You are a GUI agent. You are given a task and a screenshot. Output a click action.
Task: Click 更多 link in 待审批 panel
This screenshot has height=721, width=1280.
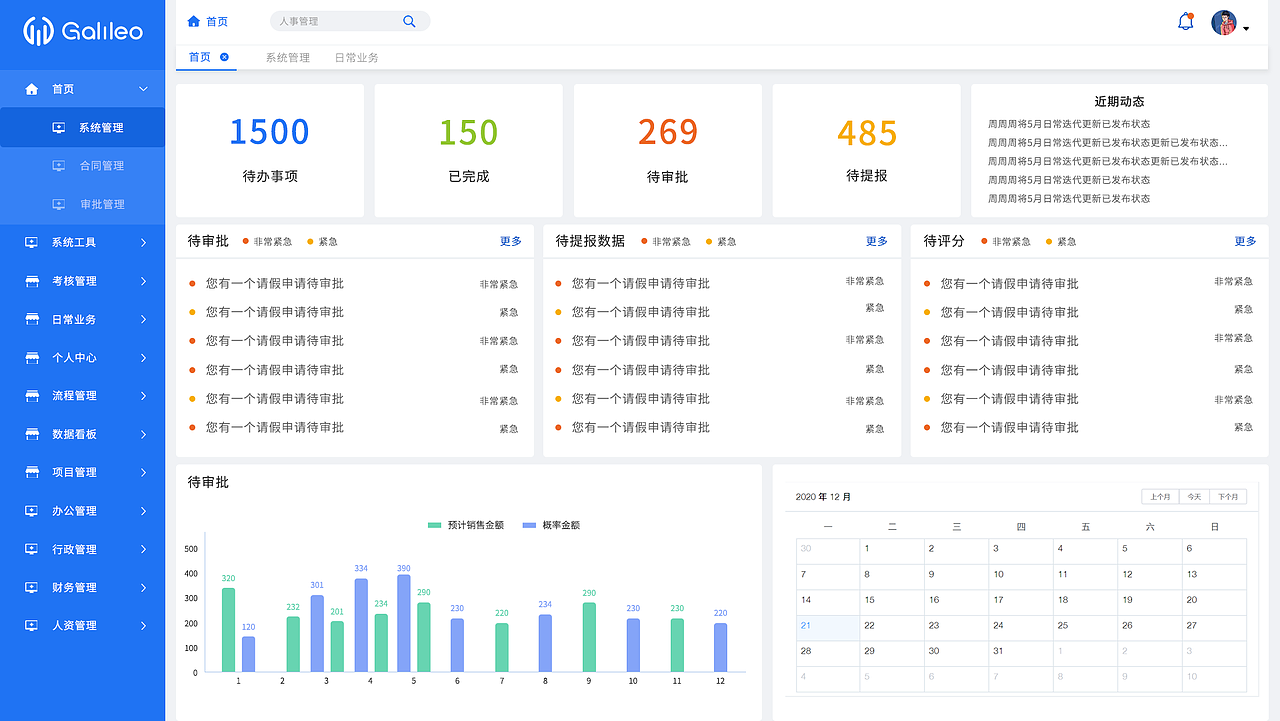pyautogui.click(x=511, y=241)
